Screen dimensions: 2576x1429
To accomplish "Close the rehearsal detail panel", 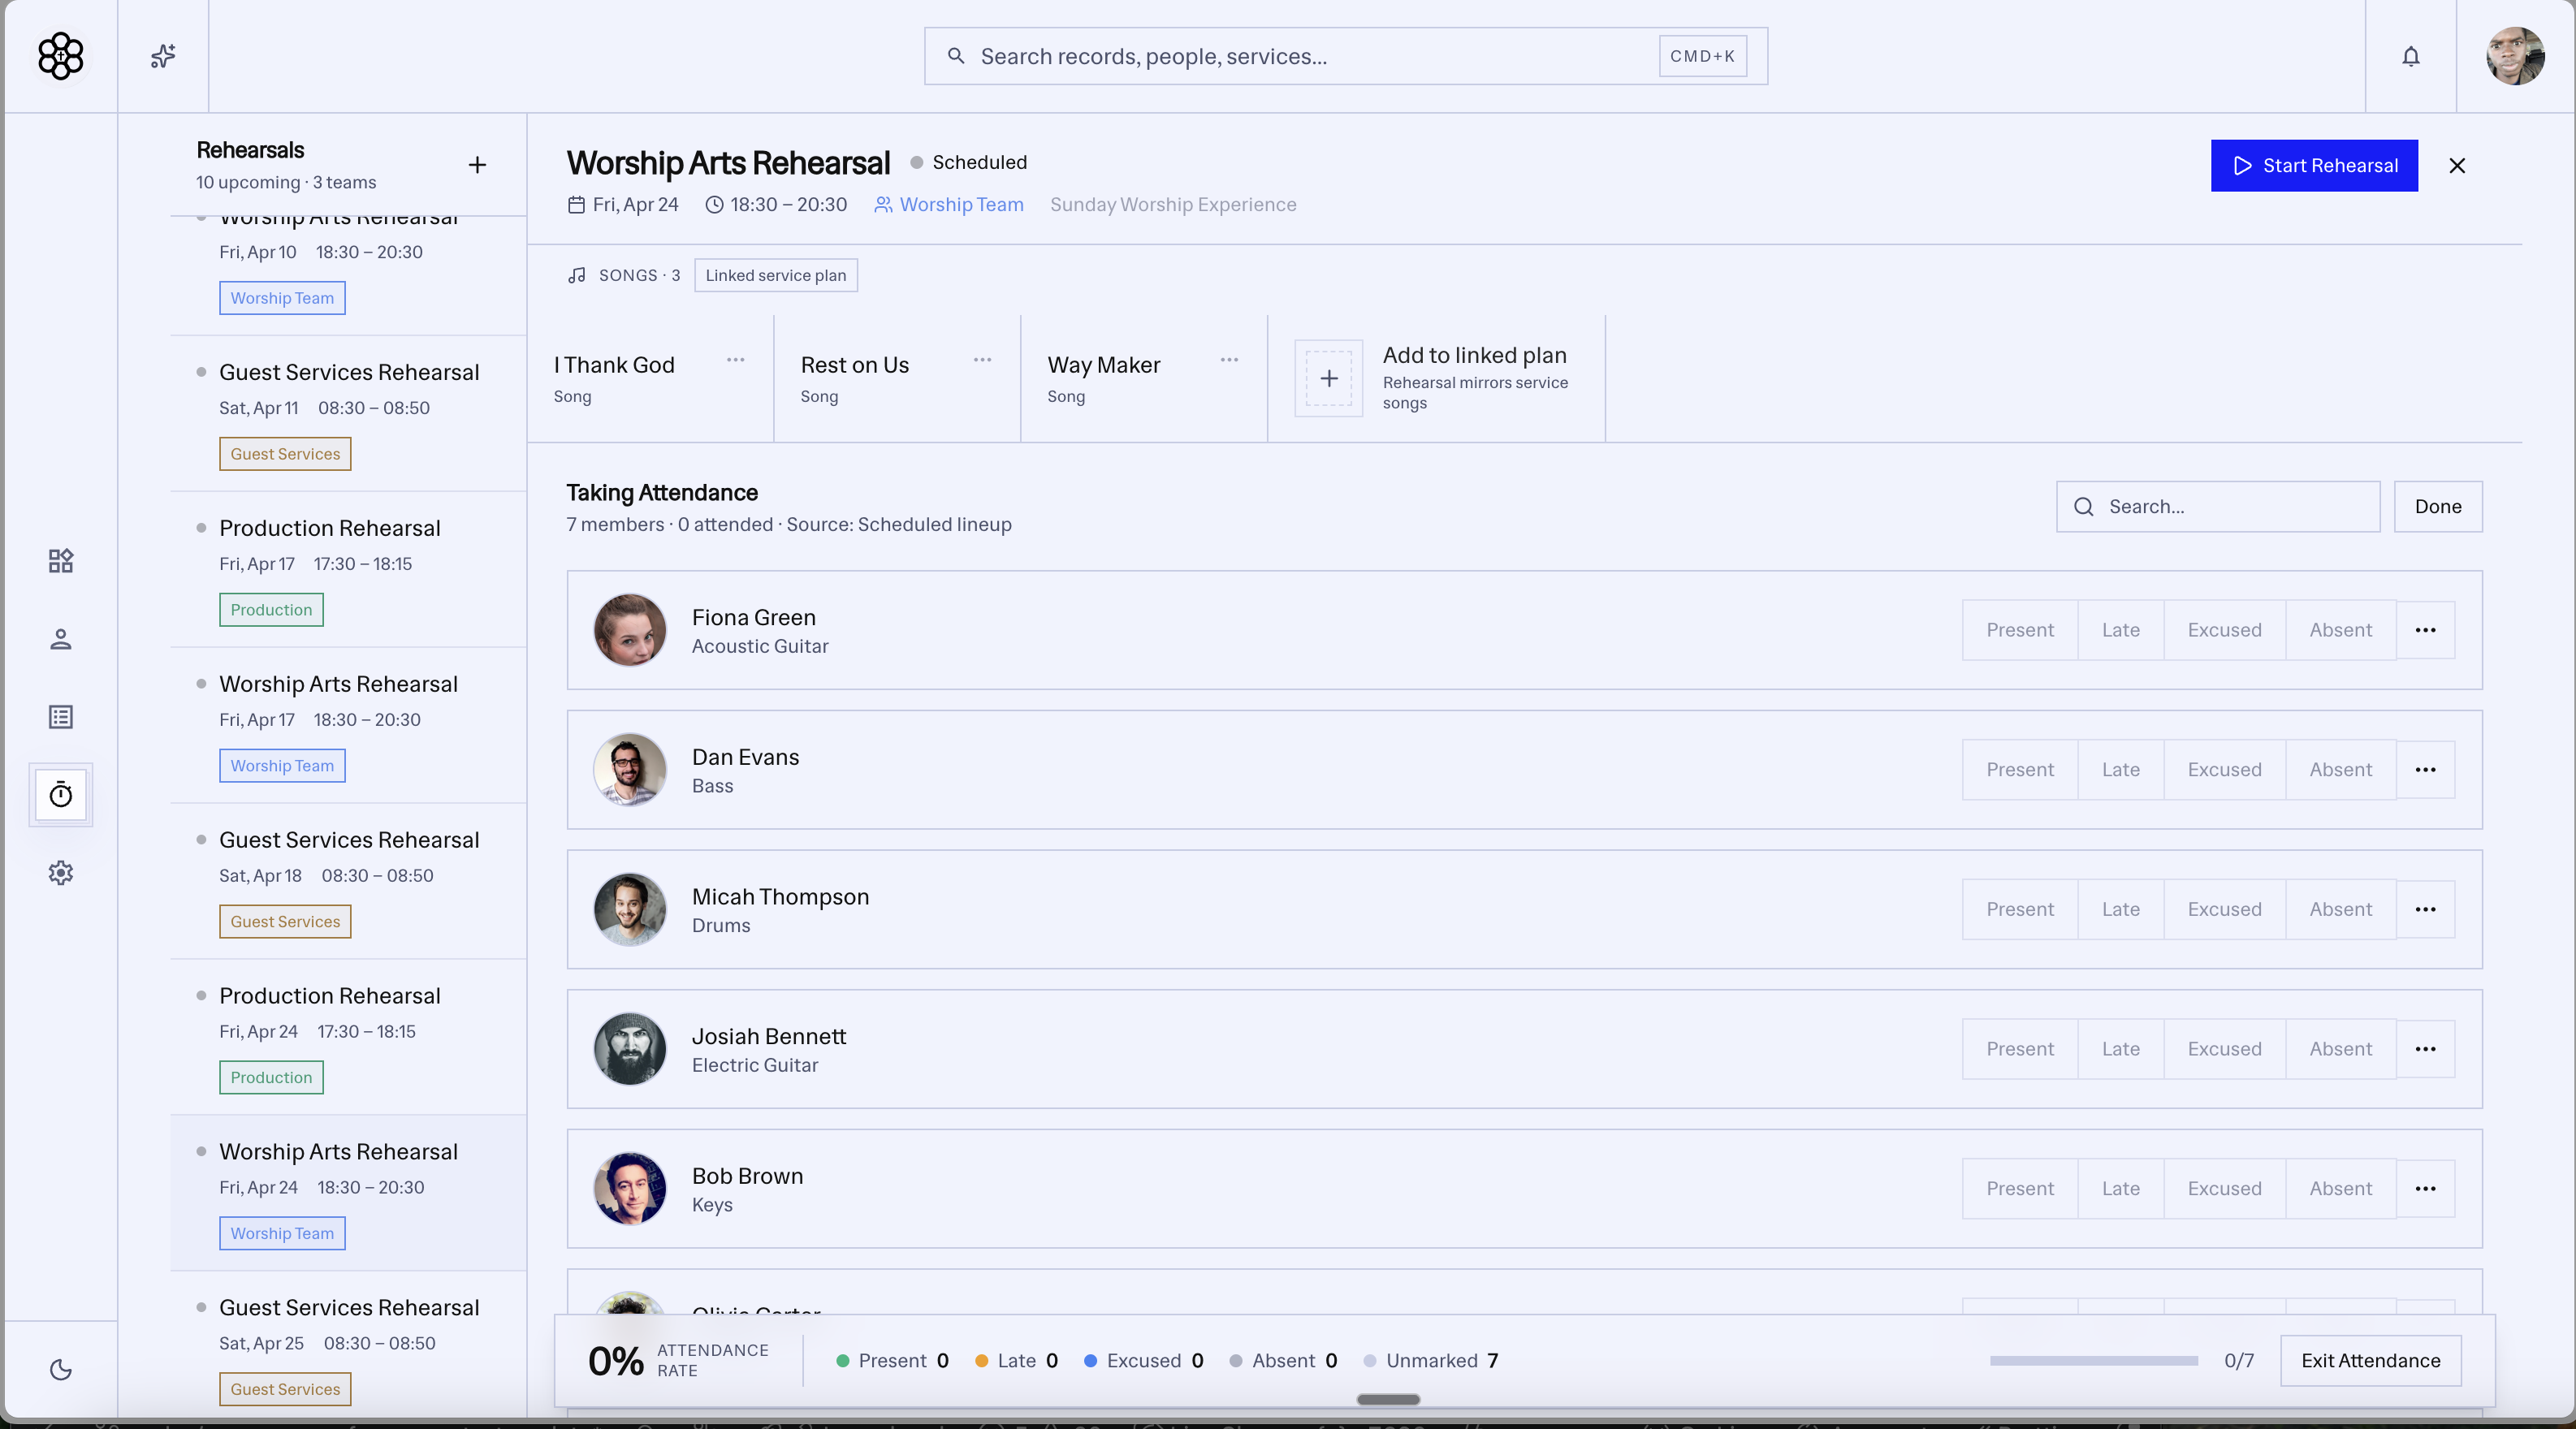I will coord(2457,166).
